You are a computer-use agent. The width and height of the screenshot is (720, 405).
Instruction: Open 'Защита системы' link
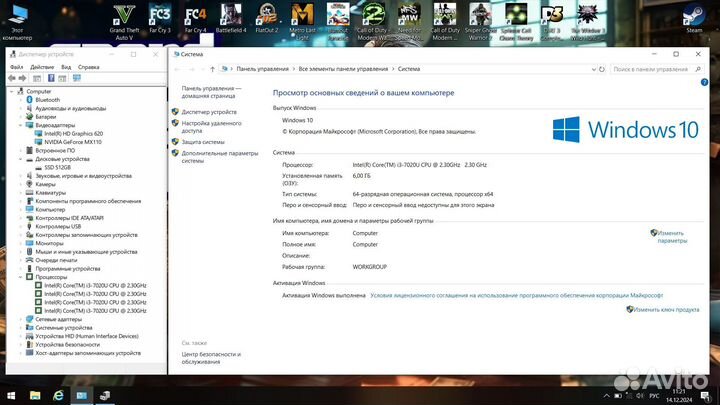(203, 142)
